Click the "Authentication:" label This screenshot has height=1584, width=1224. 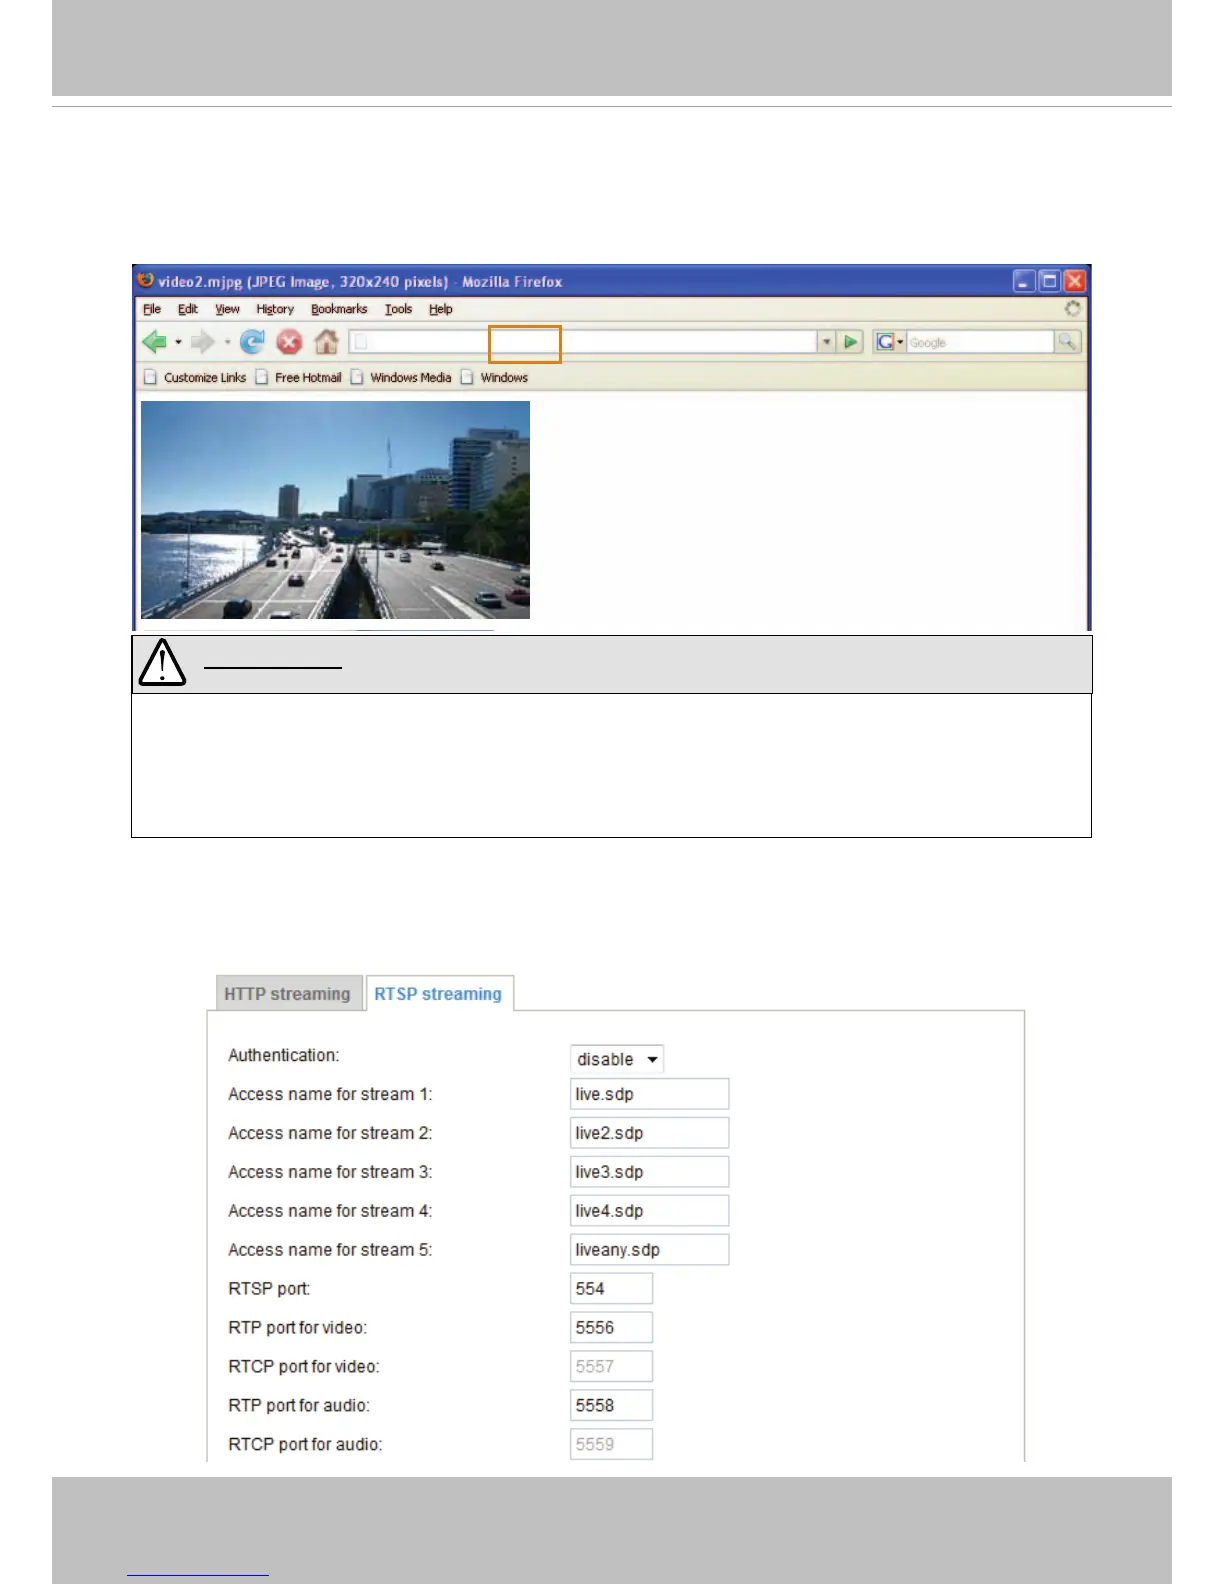(284, 1055)
